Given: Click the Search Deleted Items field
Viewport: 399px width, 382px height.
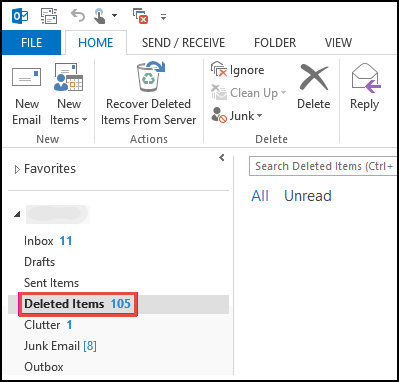Looking at the screenshot, I should point(323,166).
